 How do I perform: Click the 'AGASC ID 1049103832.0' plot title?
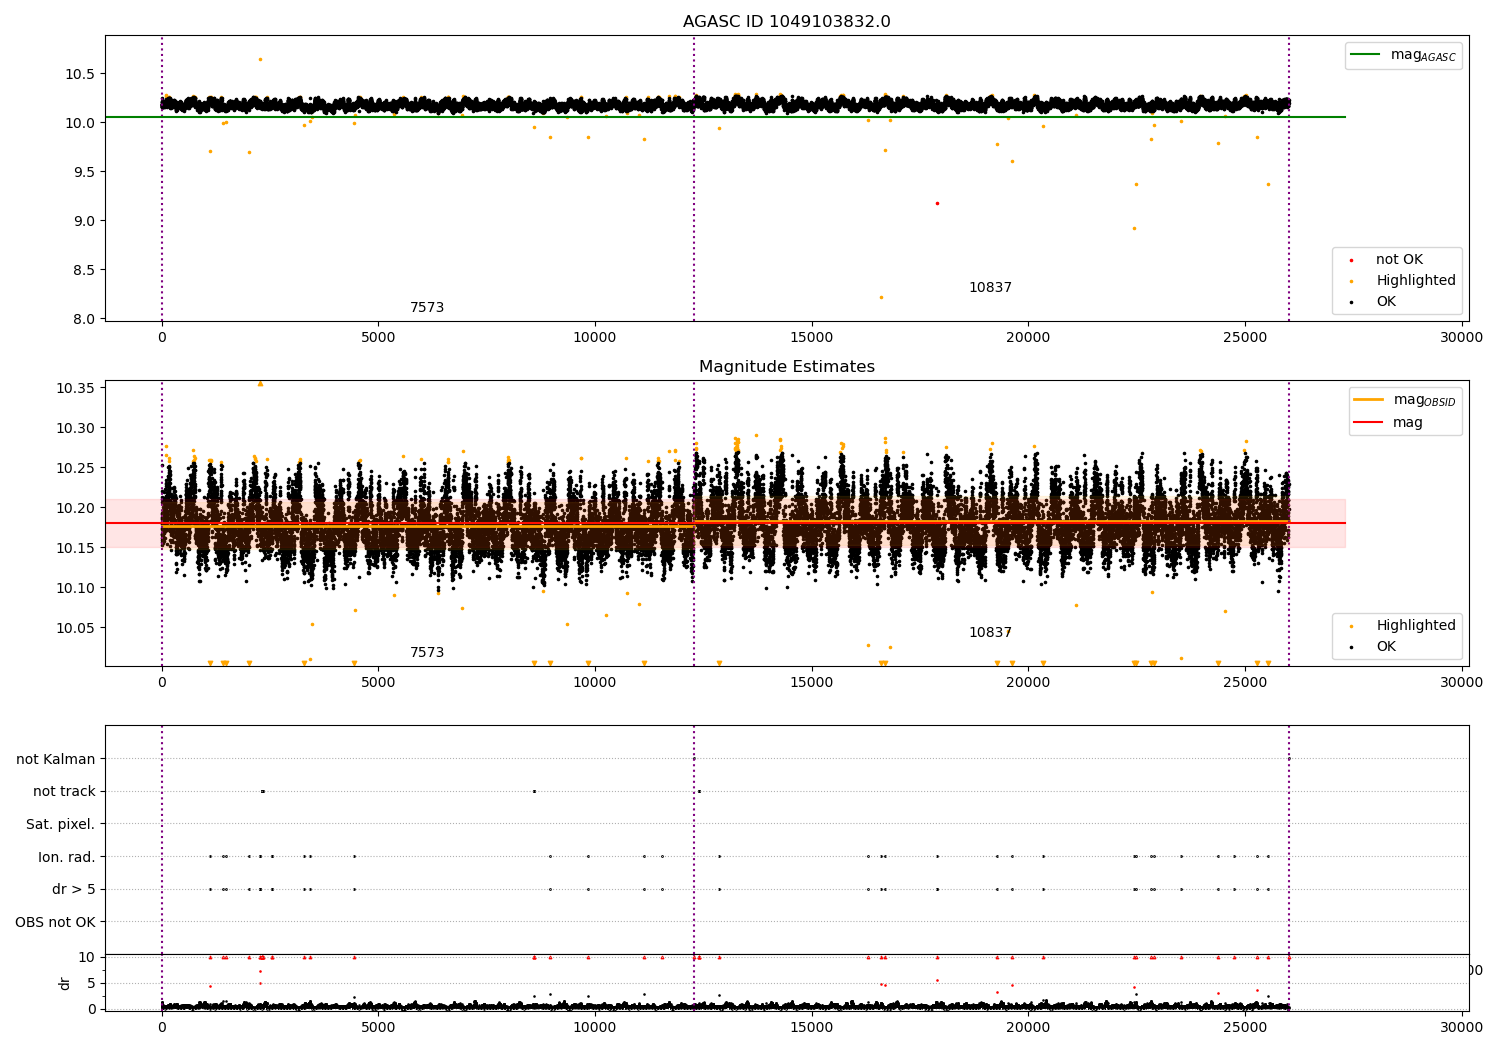coord(786,22)
